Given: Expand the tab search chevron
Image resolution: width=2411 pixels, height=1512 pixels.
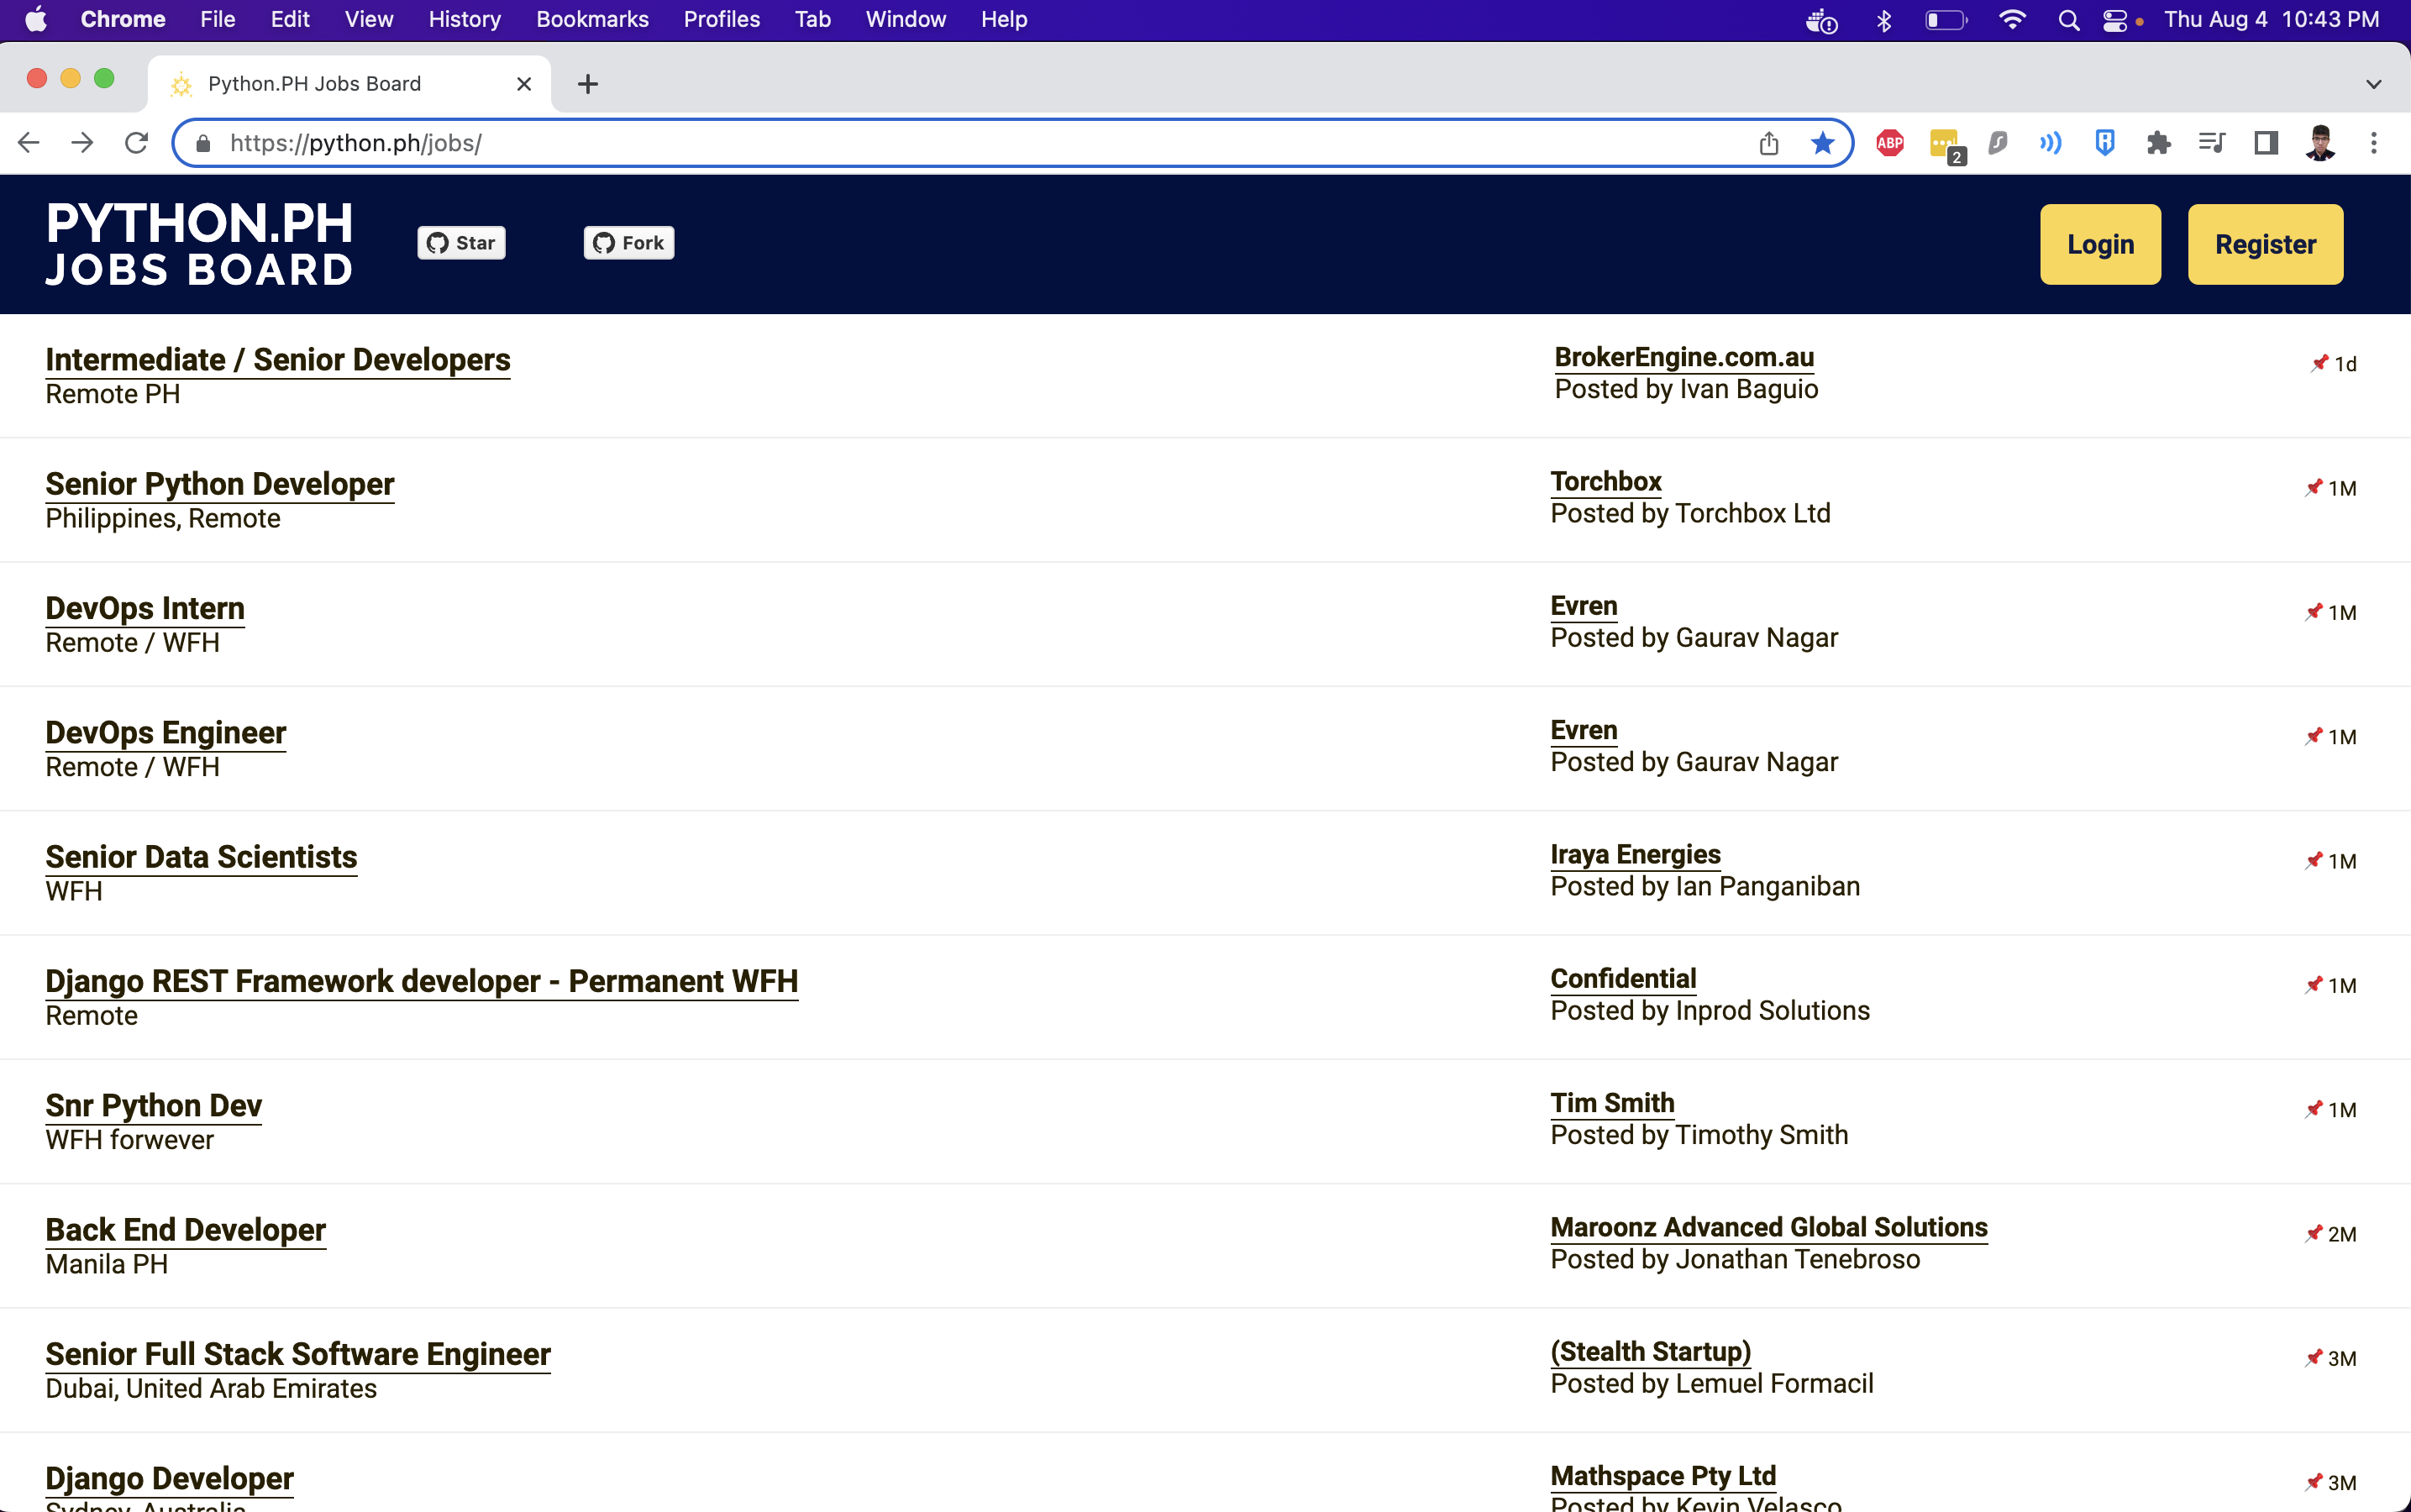Looking at the screenshot, I should pos(2373,84).
